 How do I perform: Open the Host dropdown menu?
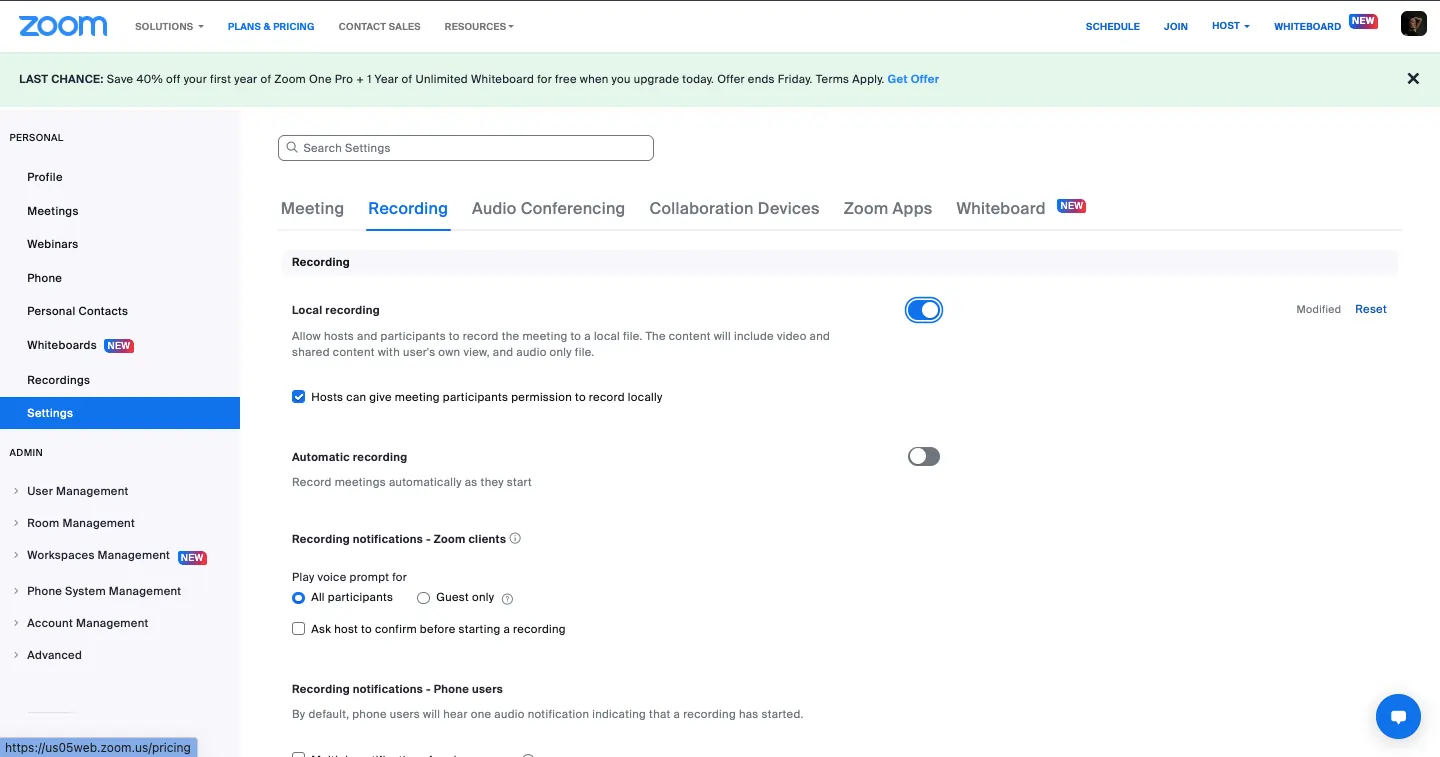pyautogui.click(x=1229, y=25)
